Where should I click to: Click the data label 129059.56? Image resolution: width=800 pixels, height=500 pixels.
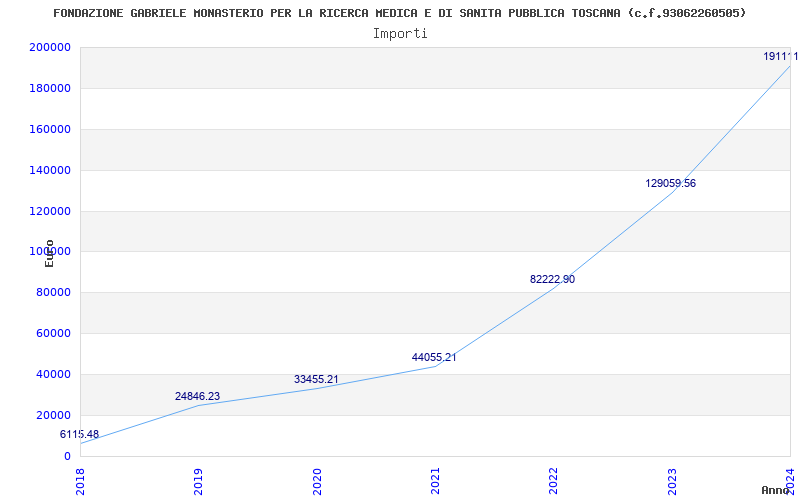coord(670,183)
